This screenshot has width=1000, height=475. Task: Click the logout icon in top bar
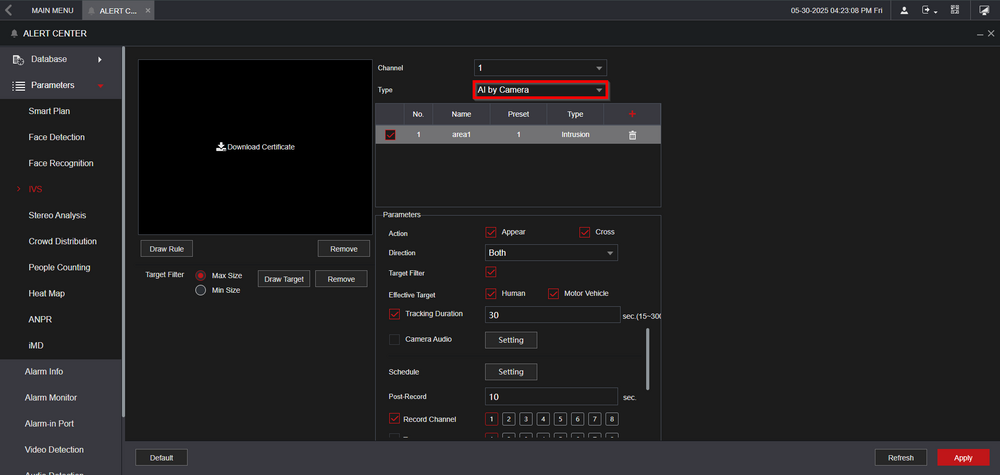tap(928, 10)
